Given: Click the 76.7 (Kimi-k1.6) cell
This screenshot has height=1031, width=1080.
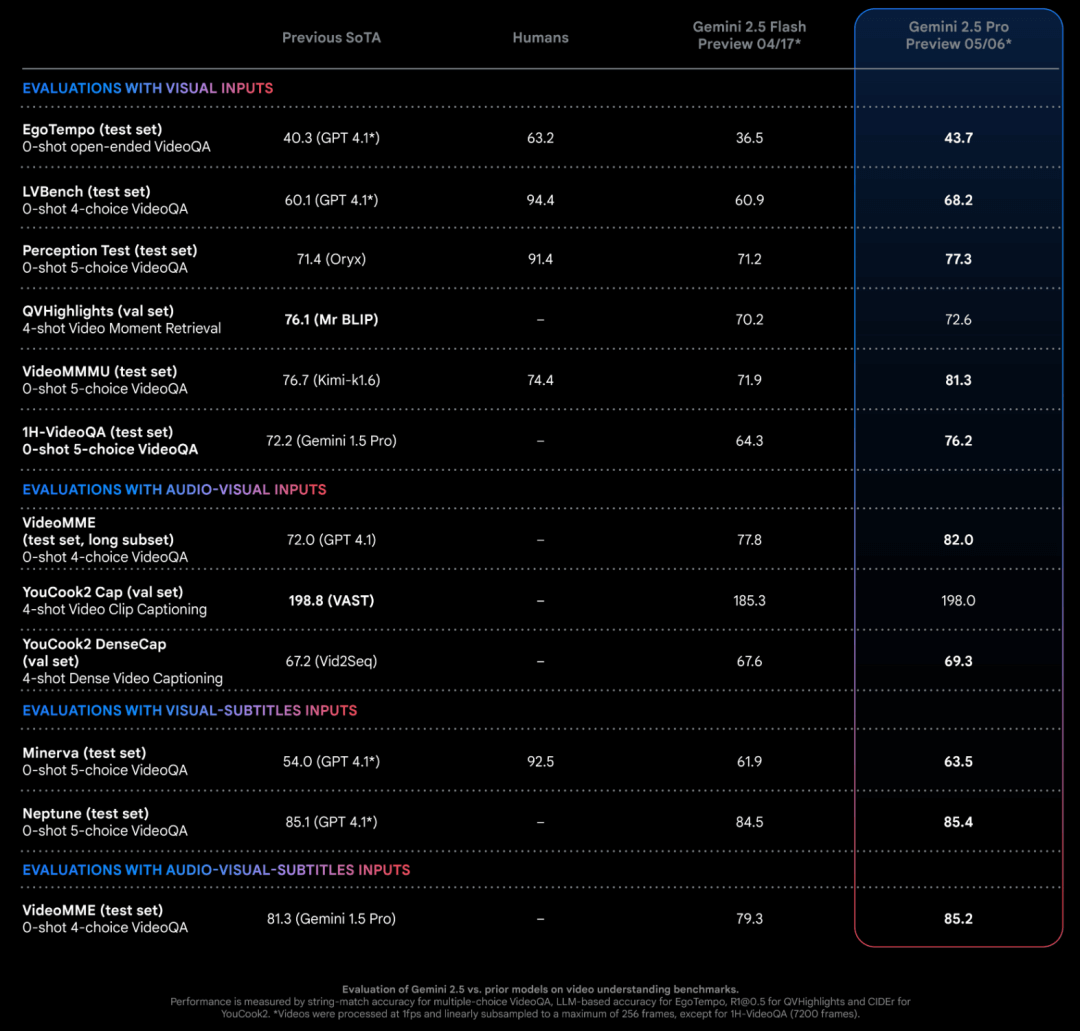Looking at the screenshot, I should pos(331,380).
